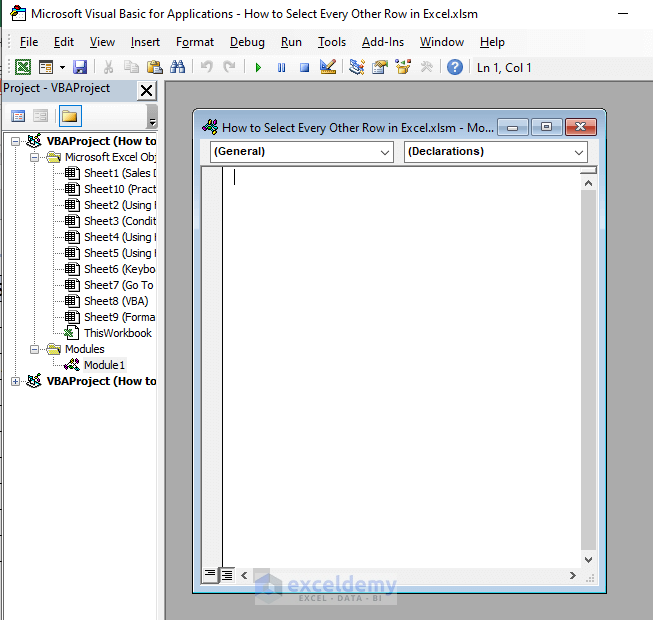
Task: Toggle the Folders view button in the Project pane
Action: pyautogui.click(x=70, y=116)
